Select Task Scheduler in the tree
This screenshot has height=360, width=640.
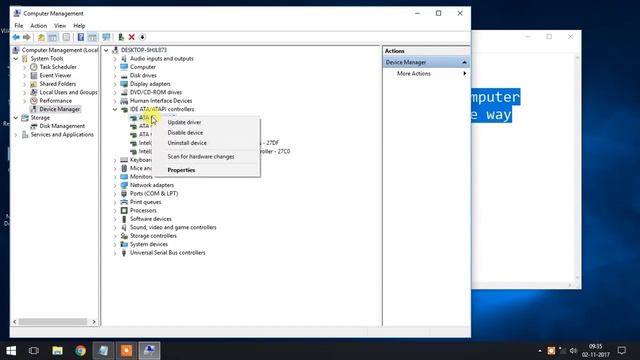click(x=58, y=67)
